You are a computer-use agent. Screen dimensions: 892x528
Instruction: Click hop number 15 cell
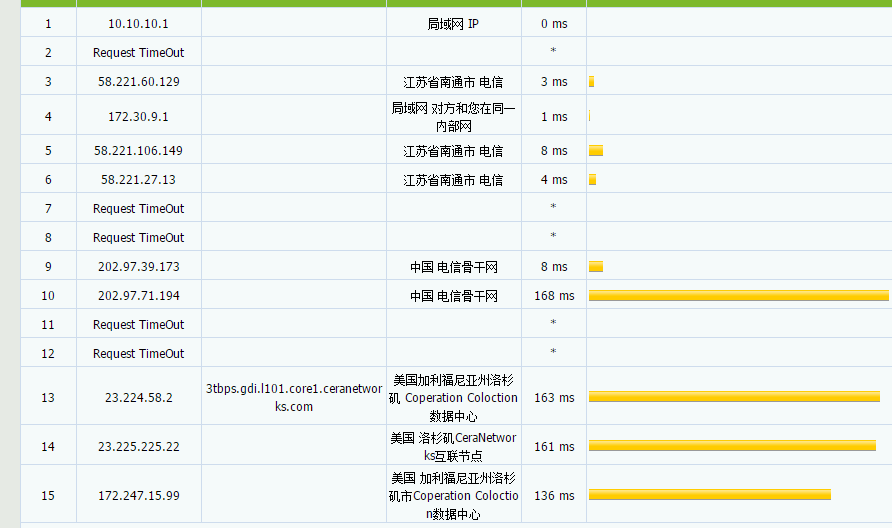[48, 496]
